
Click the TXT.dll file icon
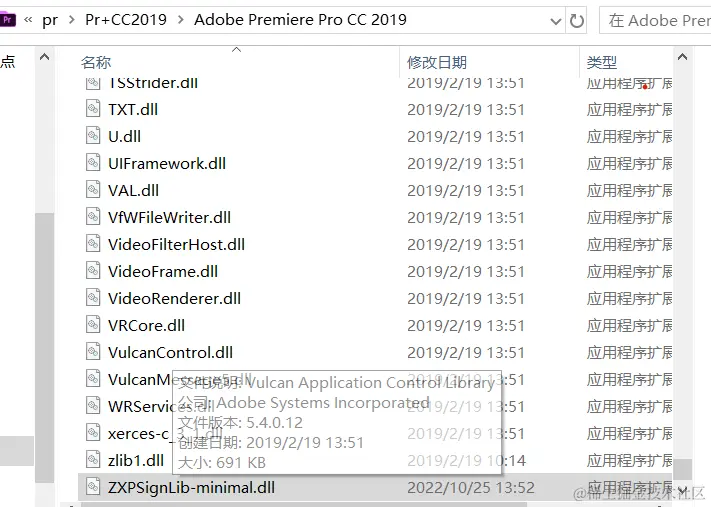tap(93, 109)
